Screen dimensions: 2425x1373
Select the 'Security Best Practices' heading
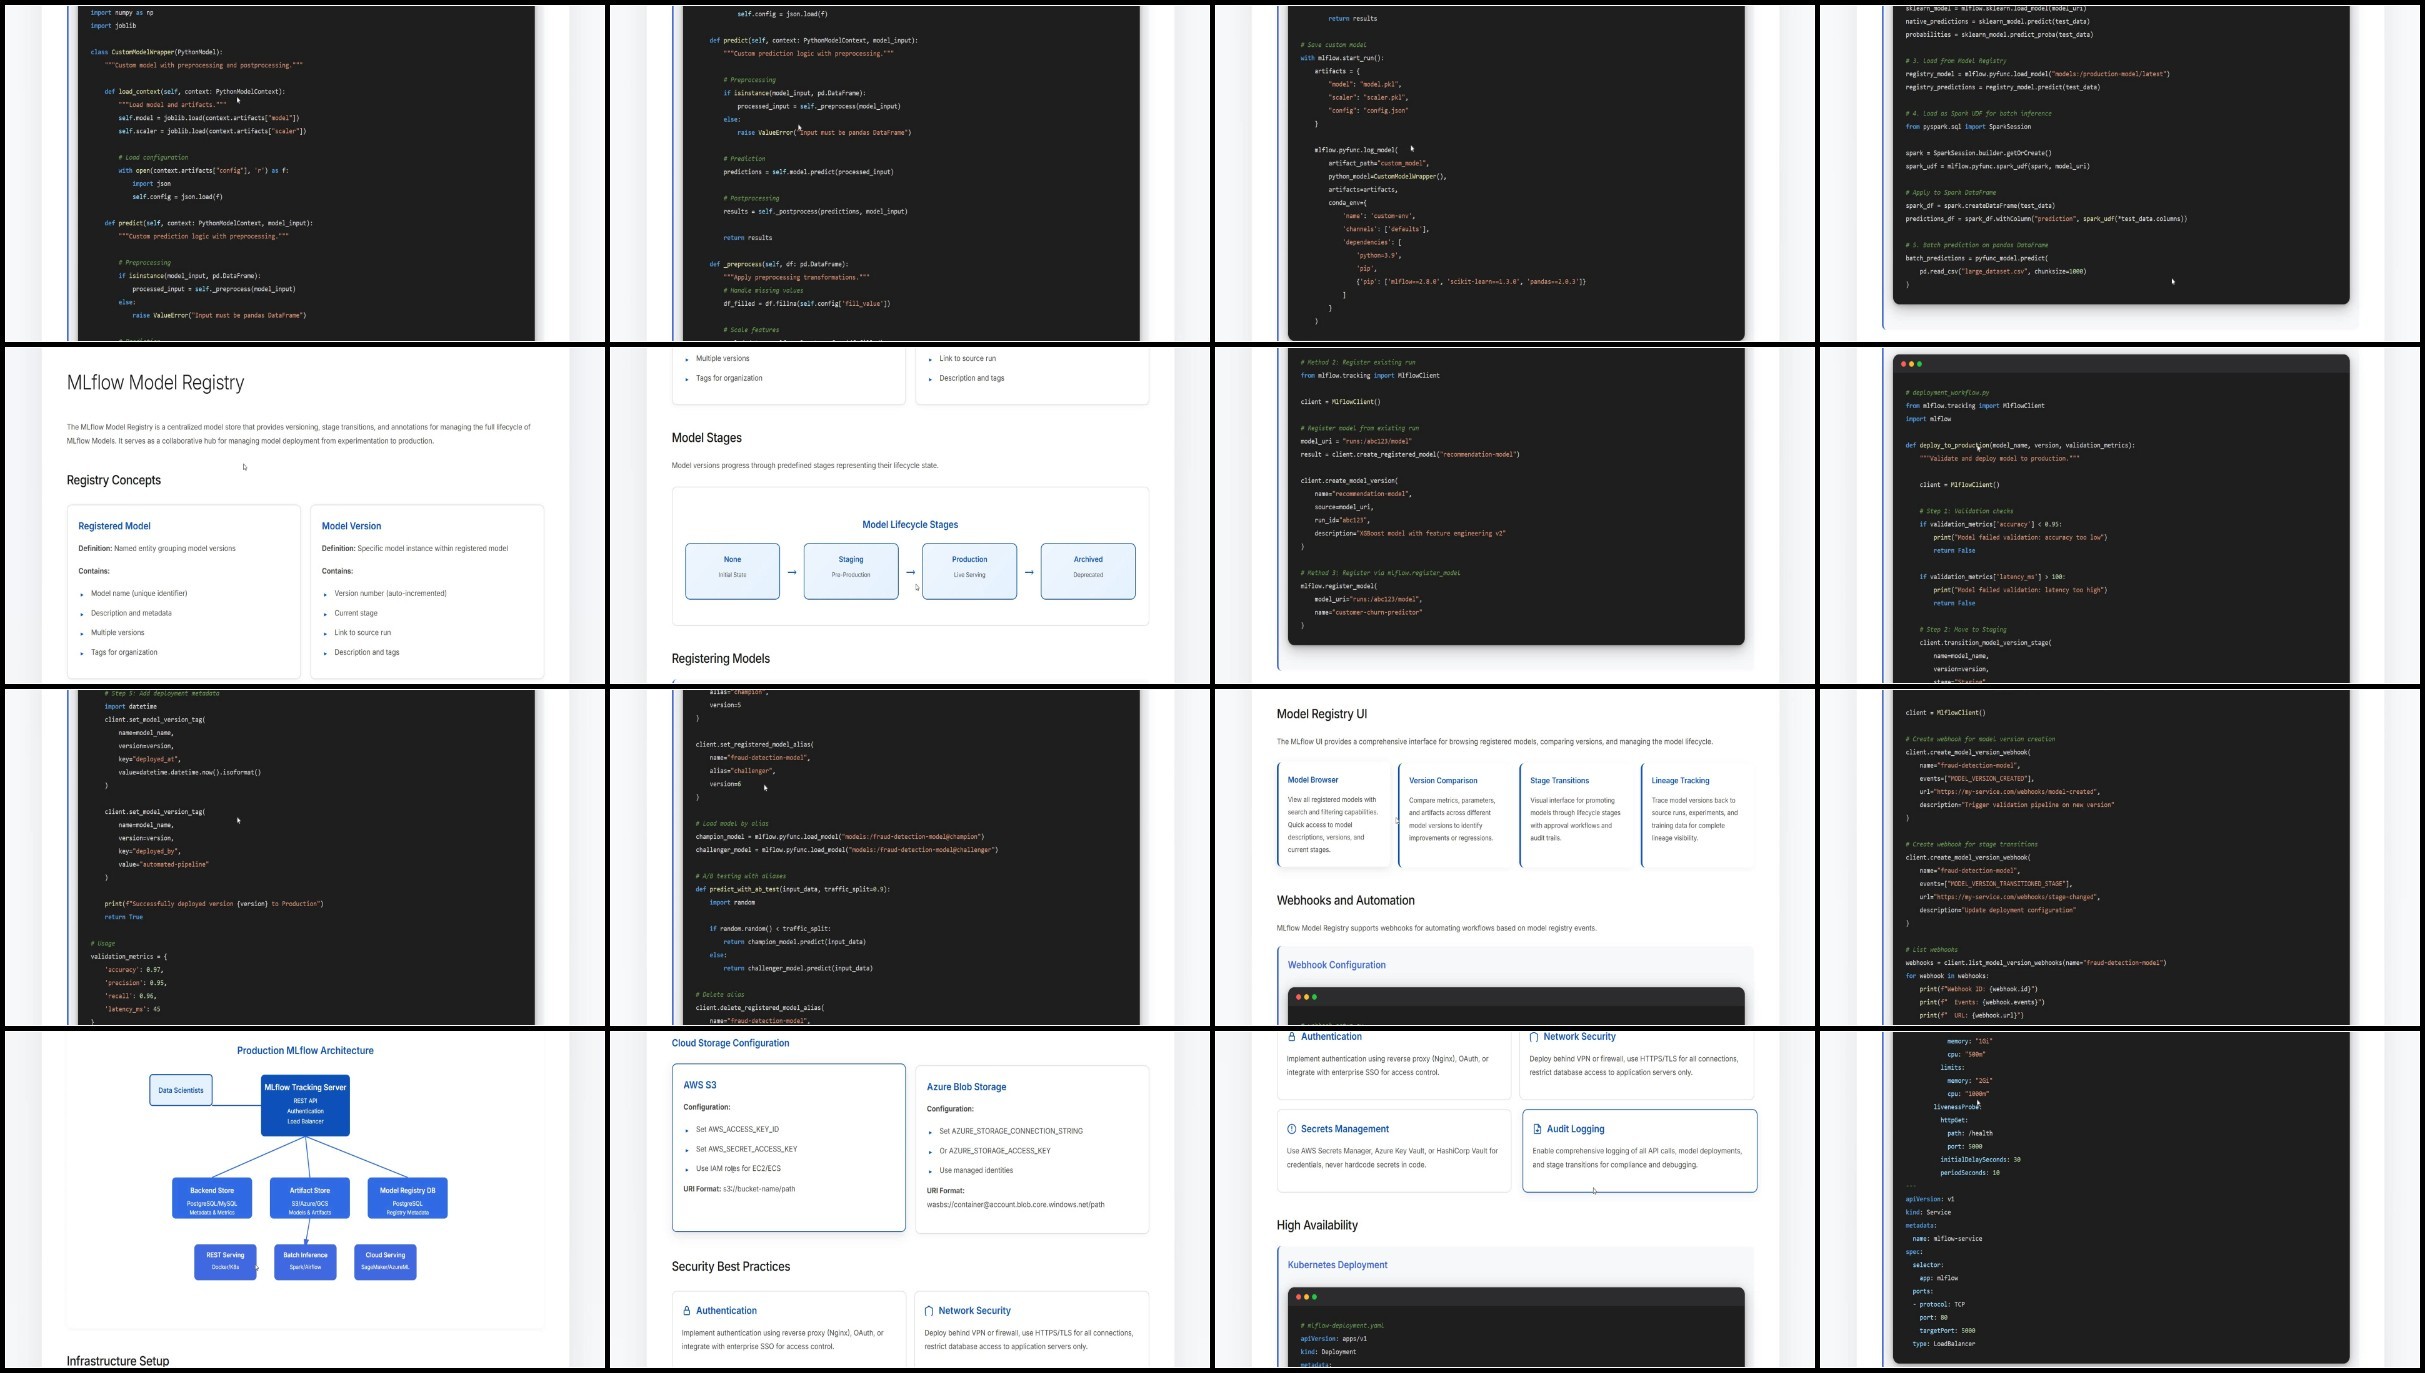(730, 1267)
